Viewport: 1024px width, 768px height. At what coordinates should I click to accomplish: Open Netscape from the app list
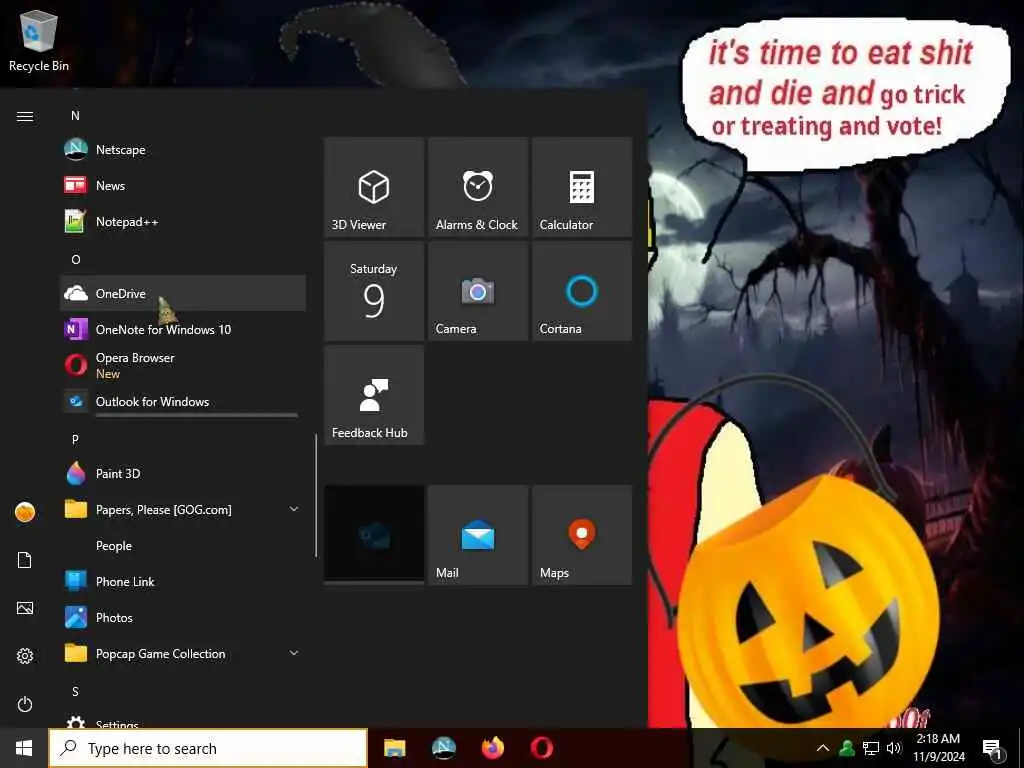pos(182,150)
